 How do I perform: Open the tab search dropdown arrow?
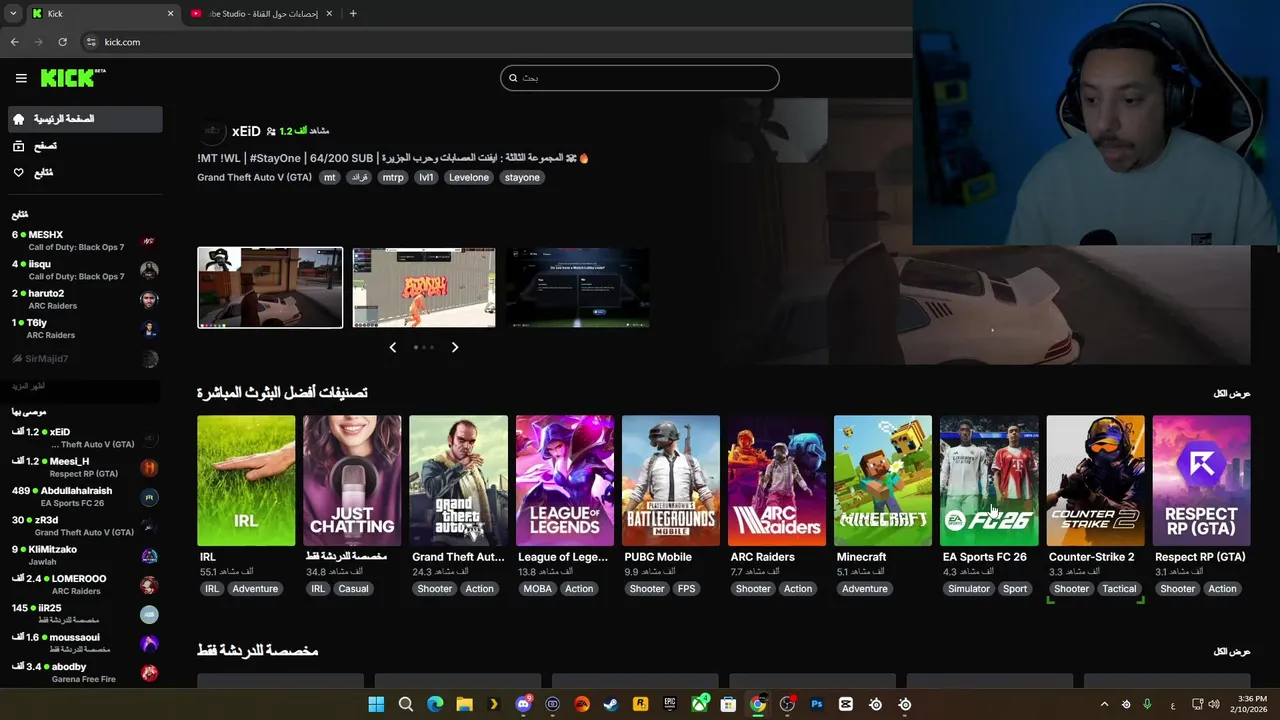tap(13, 14)
